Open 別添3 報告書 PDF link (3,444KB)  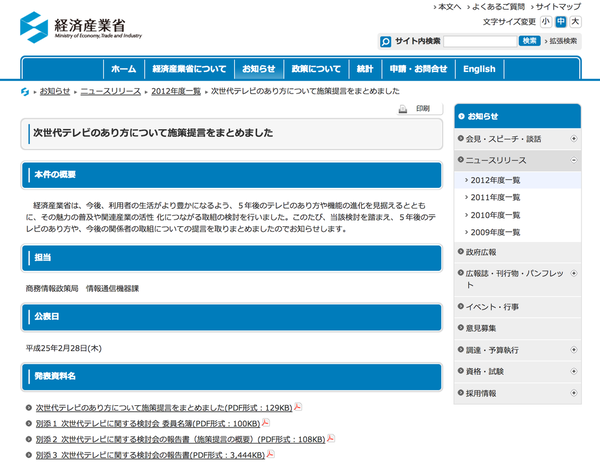[x=150, y=455]
